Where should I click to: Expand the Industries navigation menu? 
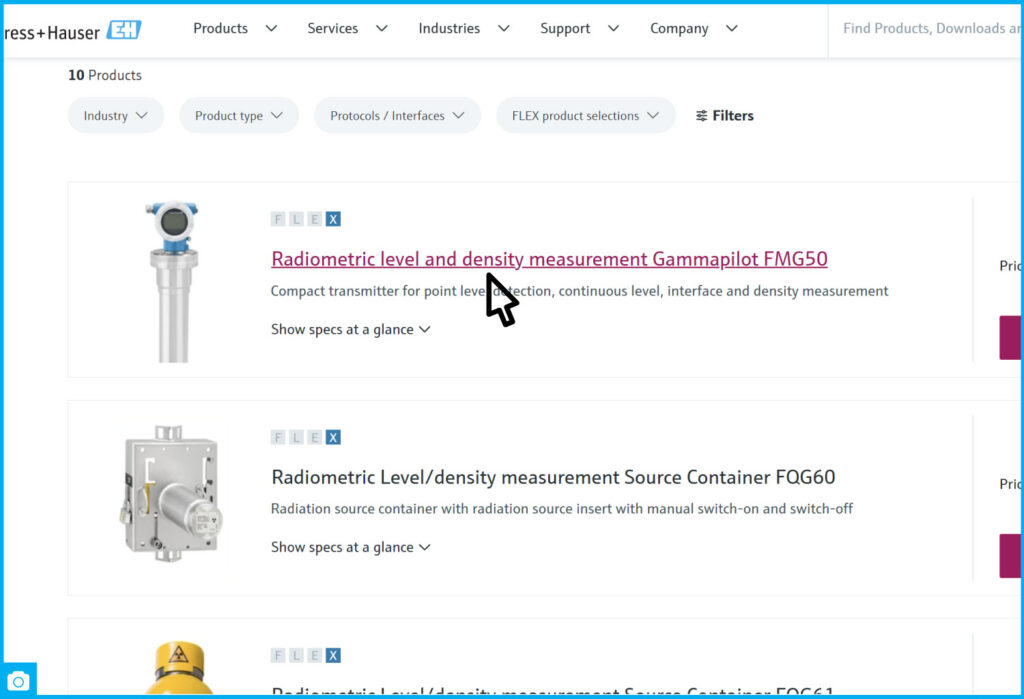coord(463,28)
